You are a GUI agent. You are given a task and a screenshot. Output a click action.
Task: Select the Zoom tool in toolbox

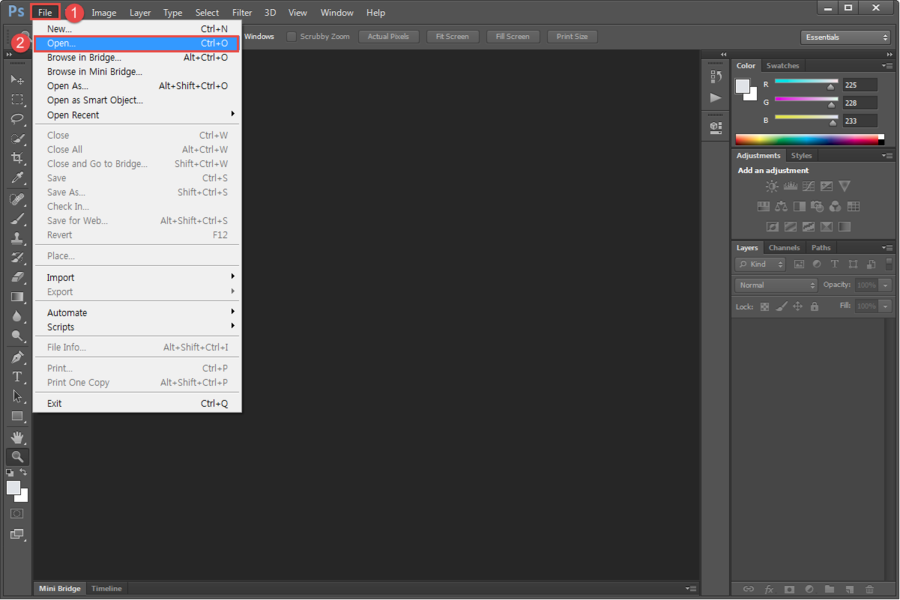17,457
